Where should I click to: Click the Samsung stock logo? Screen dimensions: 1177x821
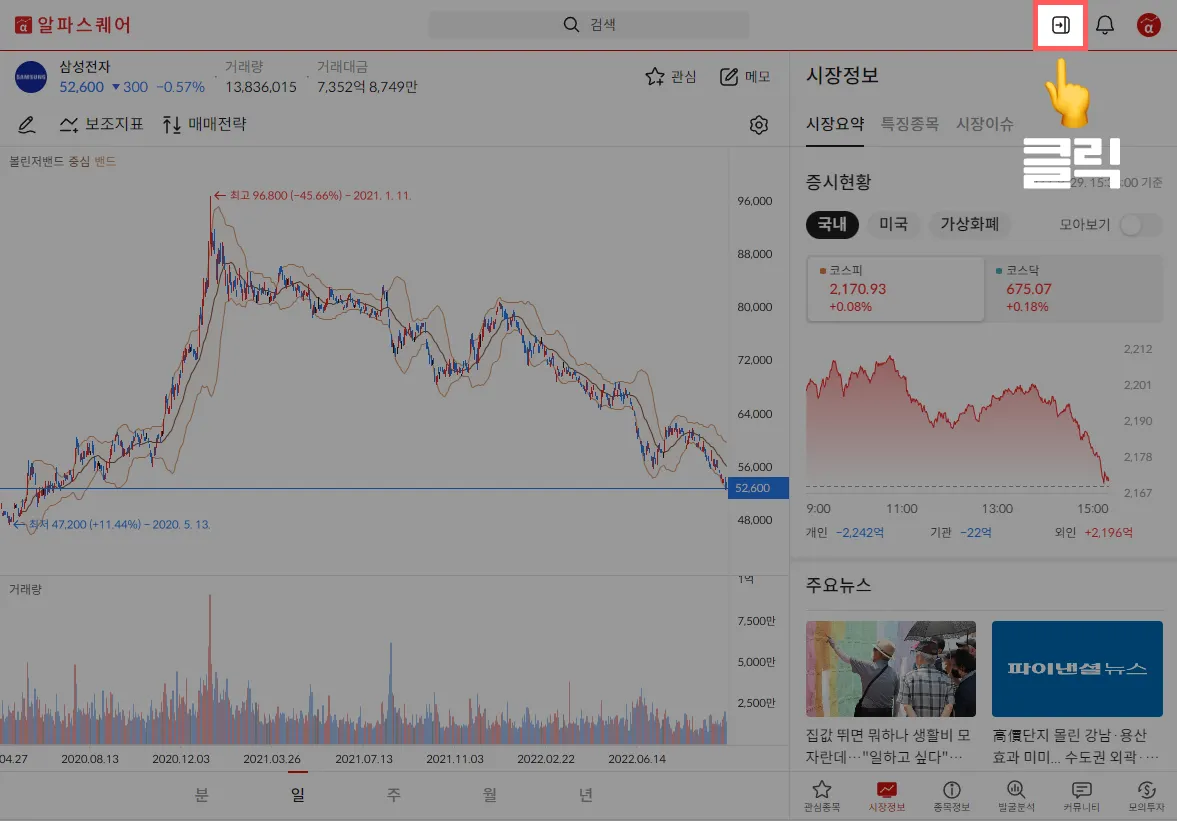[x=31, y=77]
